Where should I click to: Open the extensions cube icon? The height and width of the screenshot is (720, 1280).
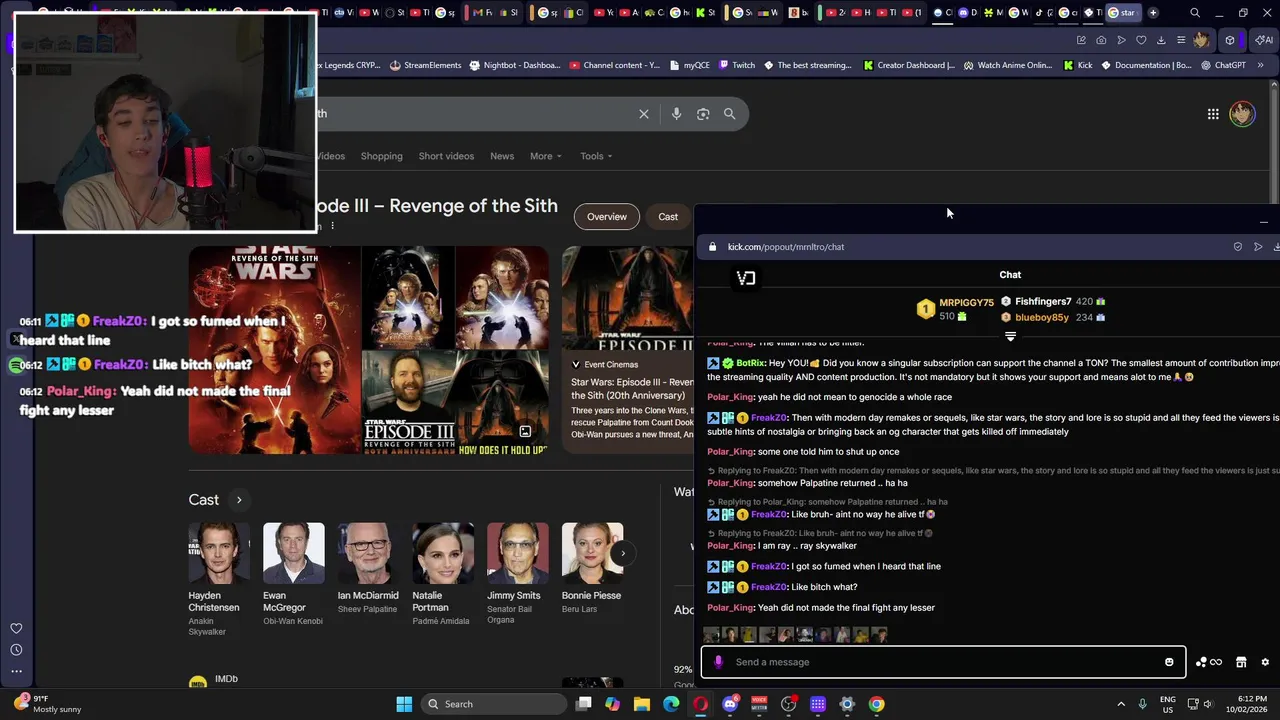tap(1230, 40)
